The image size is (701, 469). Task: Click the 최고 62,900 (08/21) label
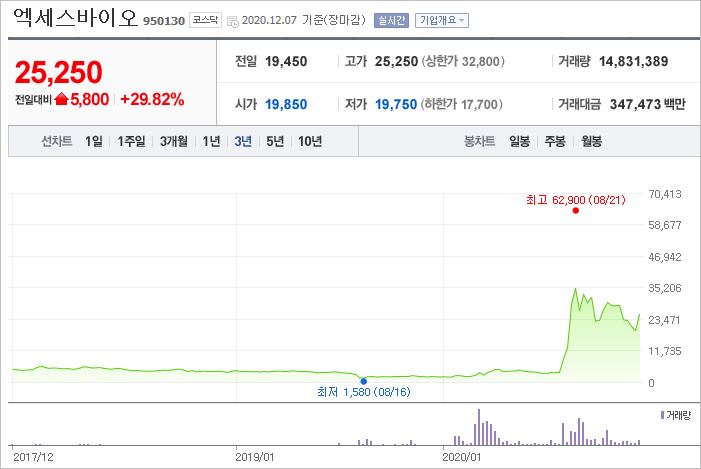(576, 200)
